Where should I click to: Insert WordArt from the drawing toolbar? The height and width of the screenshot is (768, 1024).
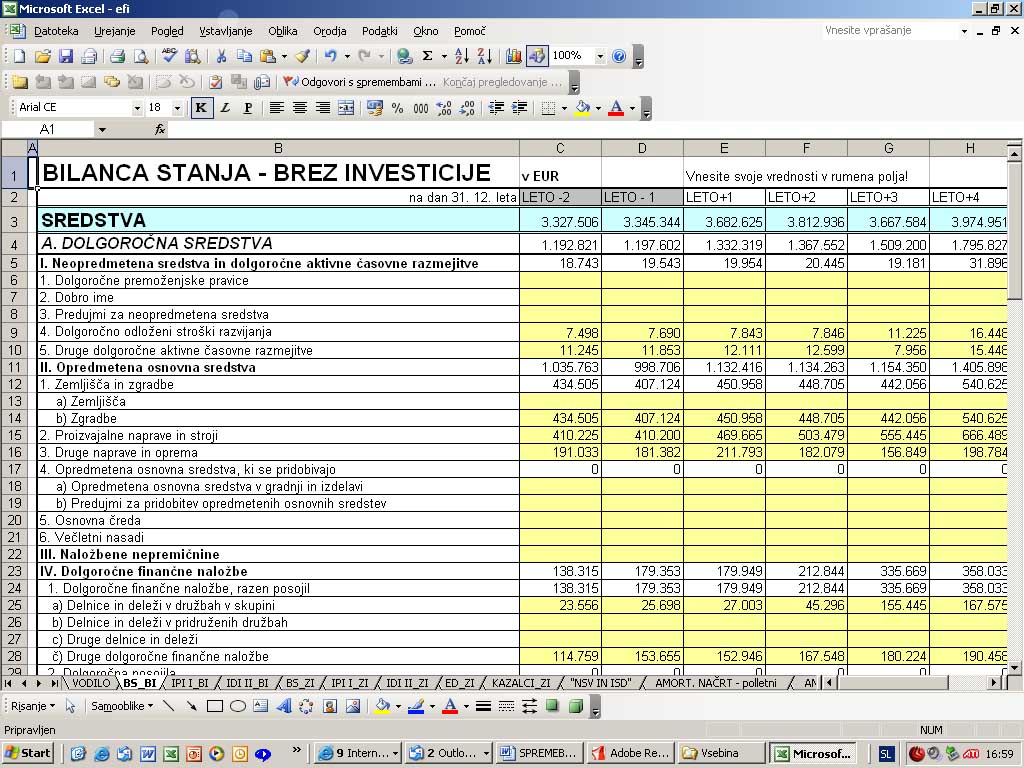pos(283,706)
